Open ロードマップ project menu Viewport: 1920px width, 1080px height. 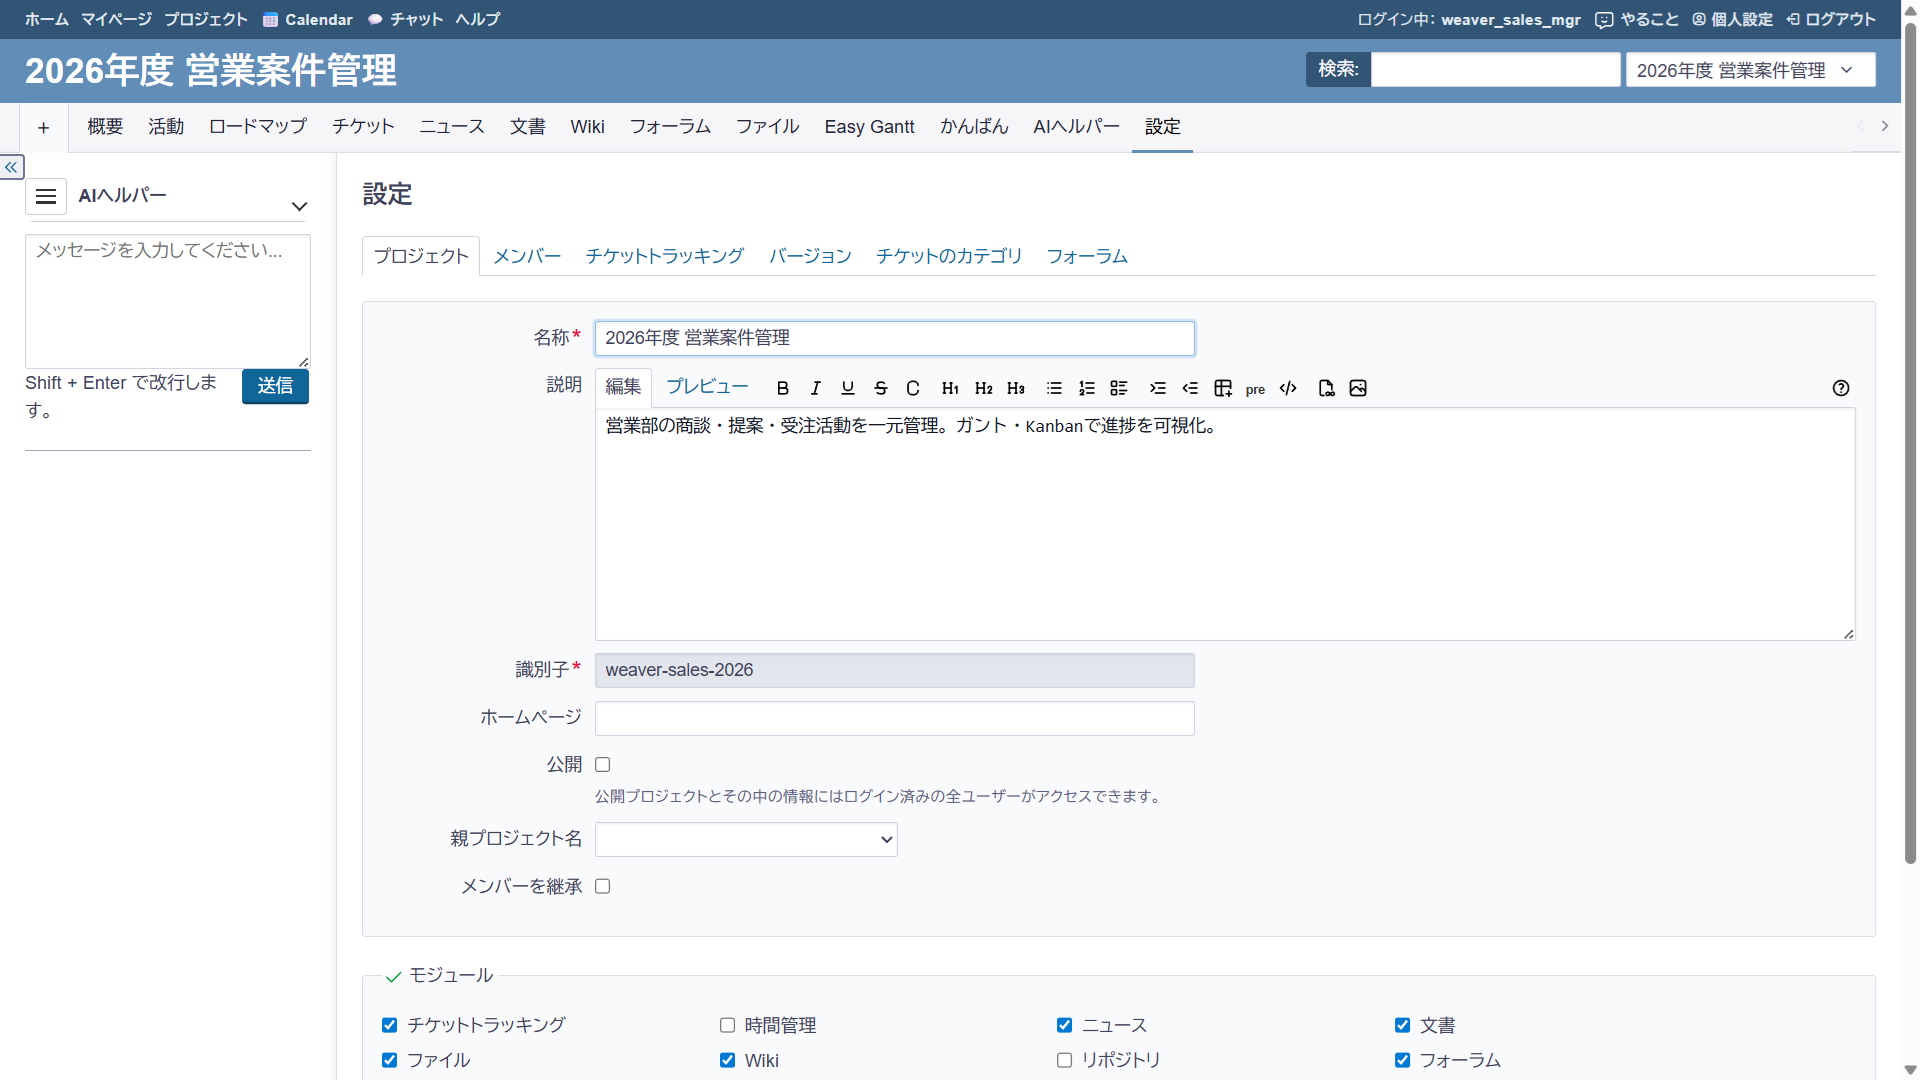(x=258, y=127)
